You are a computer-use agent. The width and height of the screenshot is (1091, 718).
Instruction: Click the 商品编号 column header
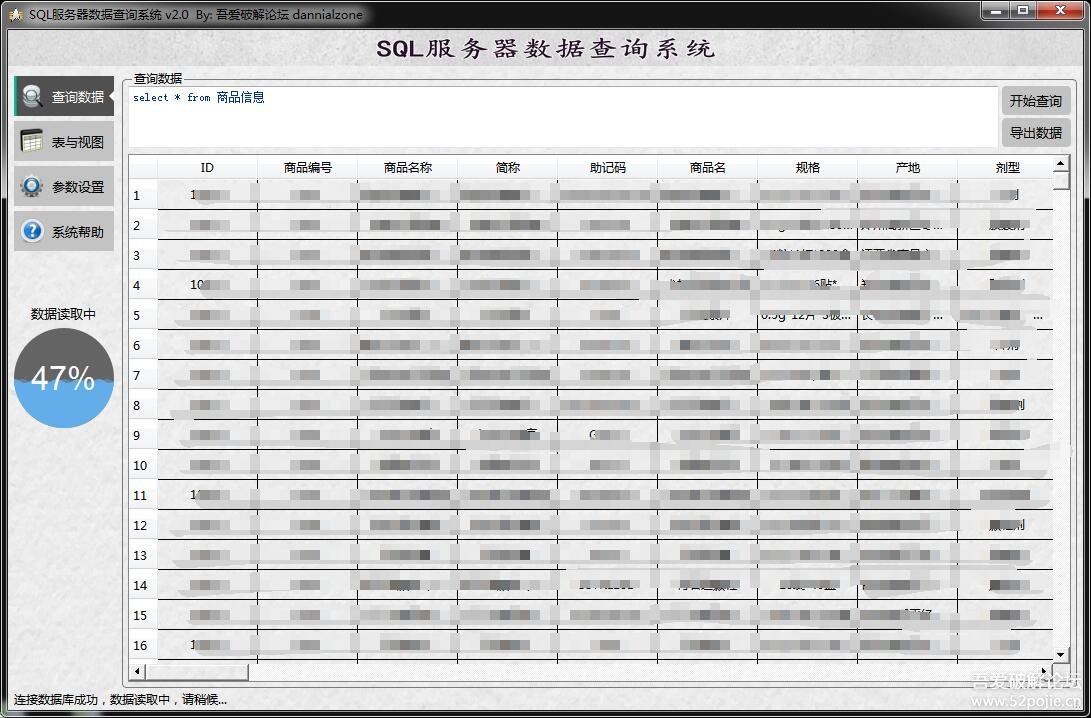(308, 168)
